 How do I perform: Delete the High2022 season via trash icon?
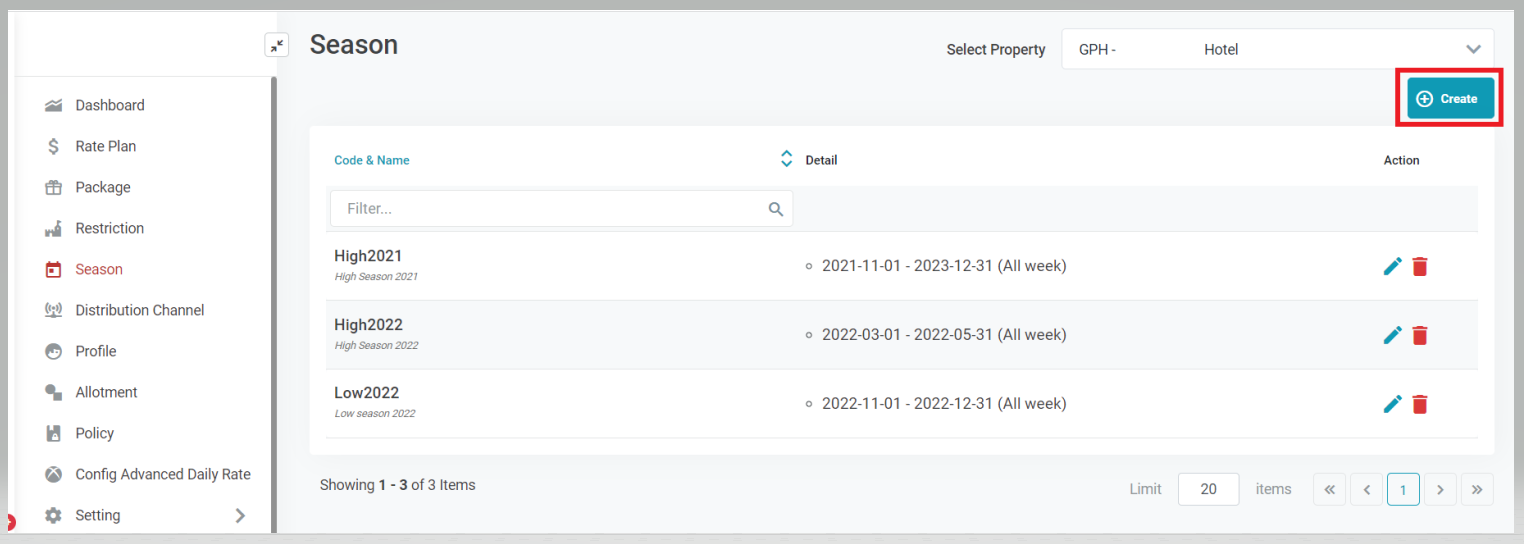1420,335
